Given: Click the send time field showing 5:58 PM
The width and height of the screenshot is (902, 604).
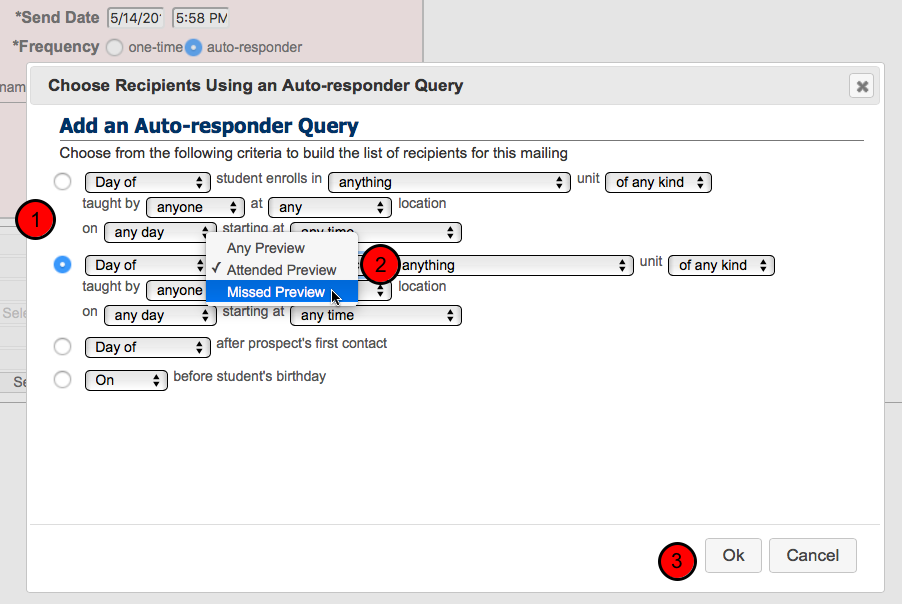Looking at the screenshot, I should pos(200,18).
